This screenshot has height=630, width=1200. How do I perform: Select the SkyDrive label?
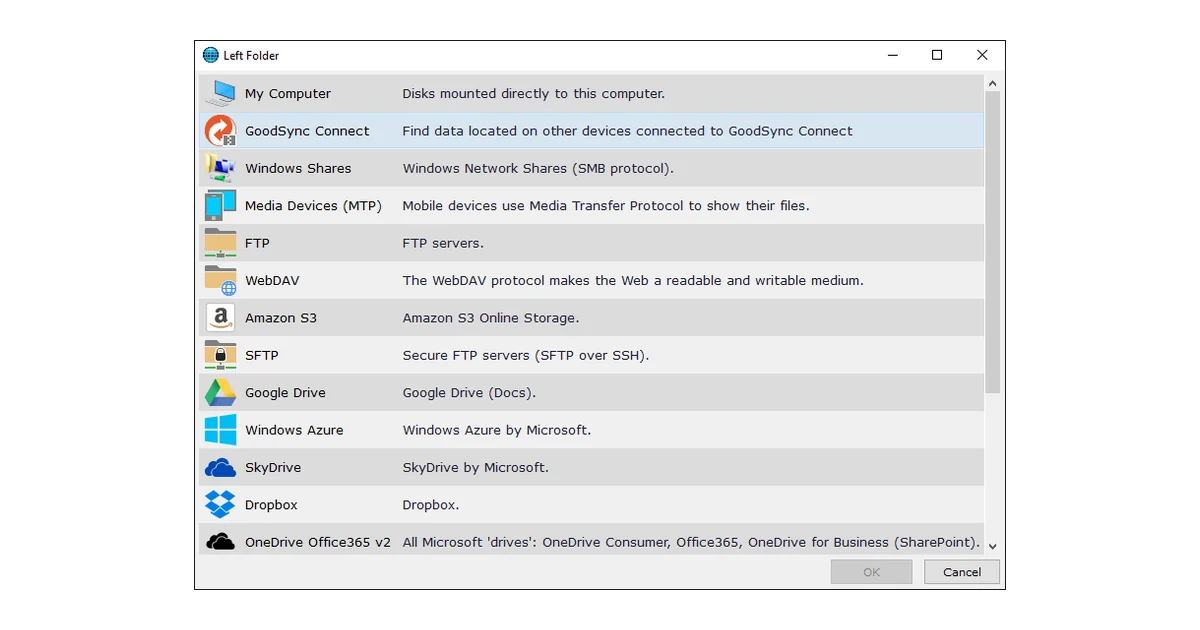[273, 468]
